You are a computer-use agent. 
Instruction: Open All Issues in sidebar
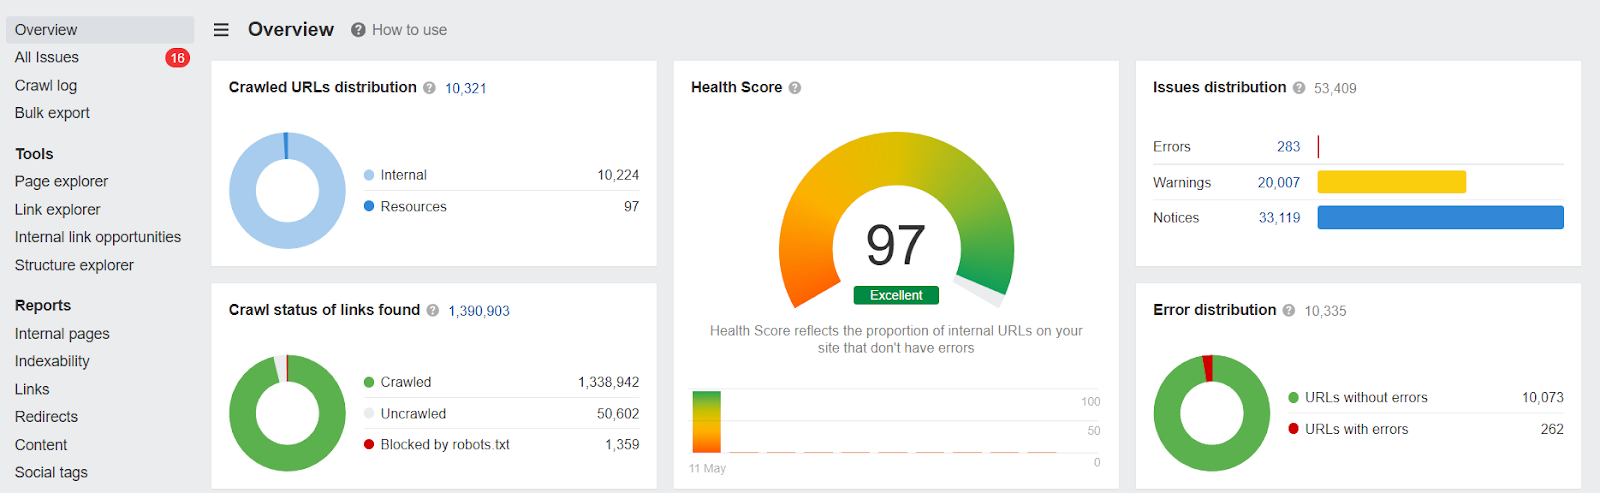(x=47, y=58)
